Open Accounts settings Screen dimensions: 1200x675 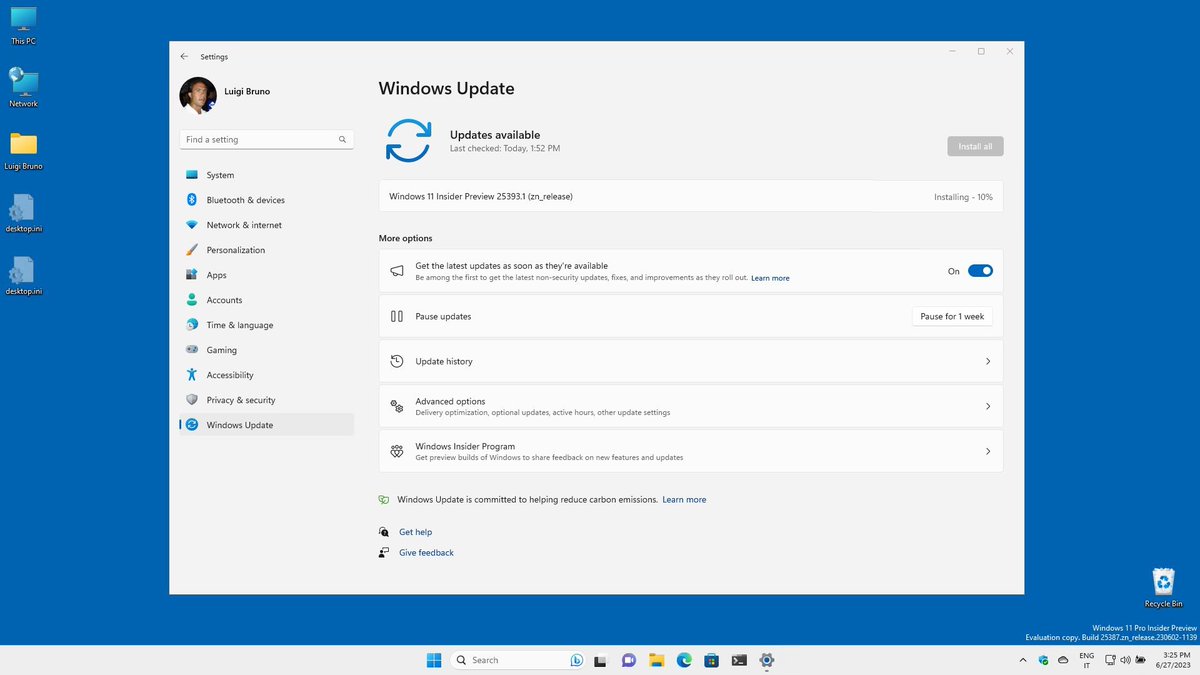(x=266, y=300)
